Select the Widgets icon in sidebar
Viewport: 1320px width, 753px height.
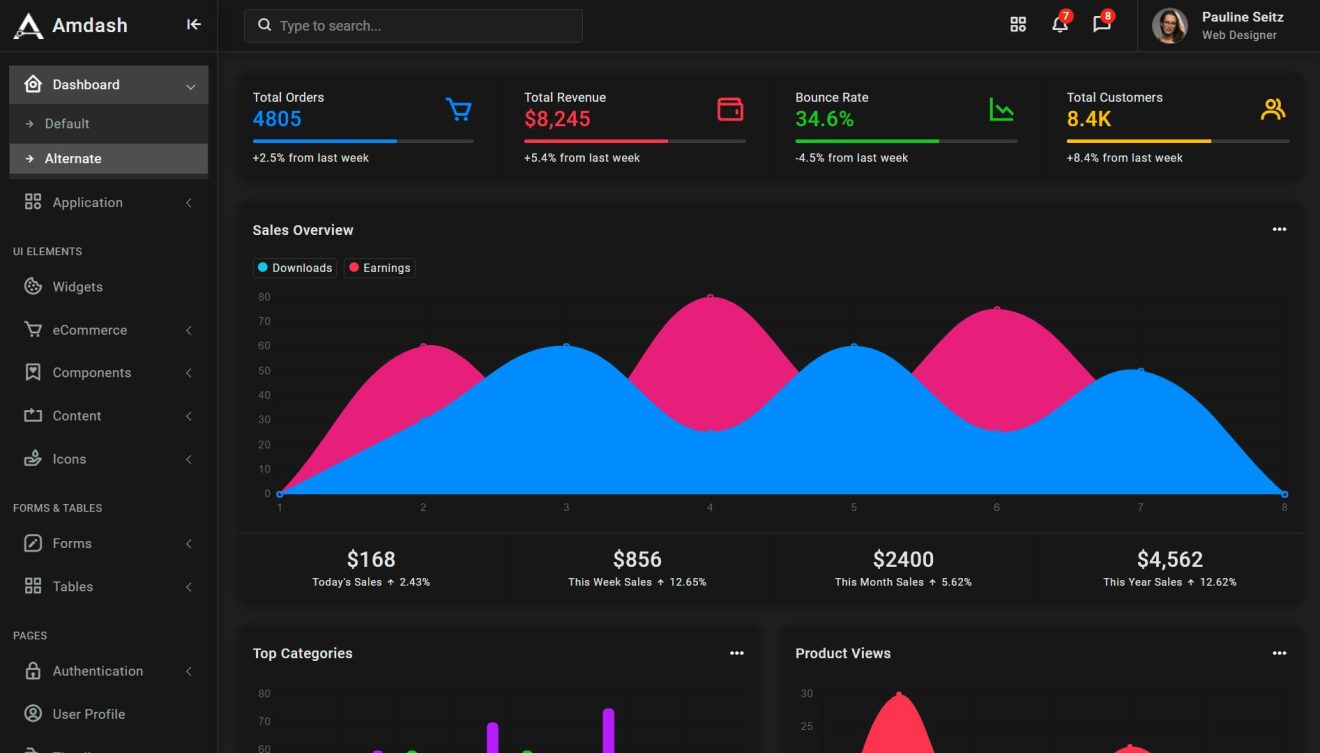pyautogui.click(x=33, y=286)
